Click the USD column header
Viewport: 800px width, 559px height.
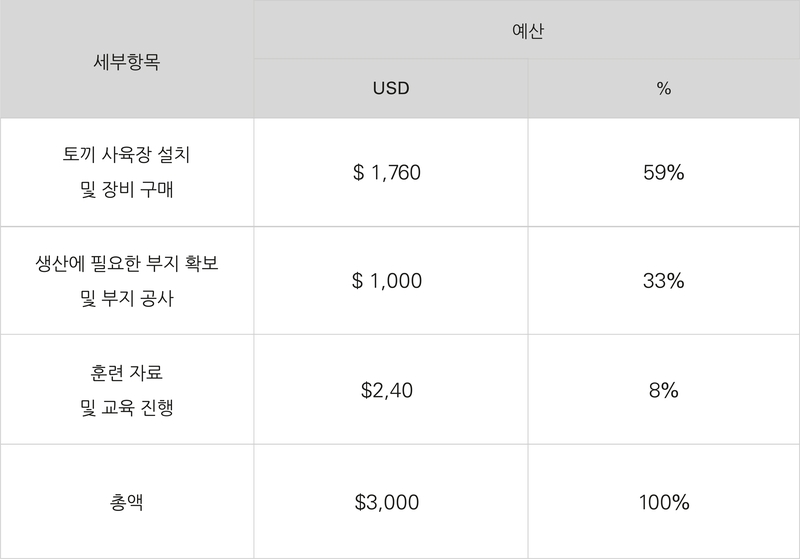pos(391,88)
